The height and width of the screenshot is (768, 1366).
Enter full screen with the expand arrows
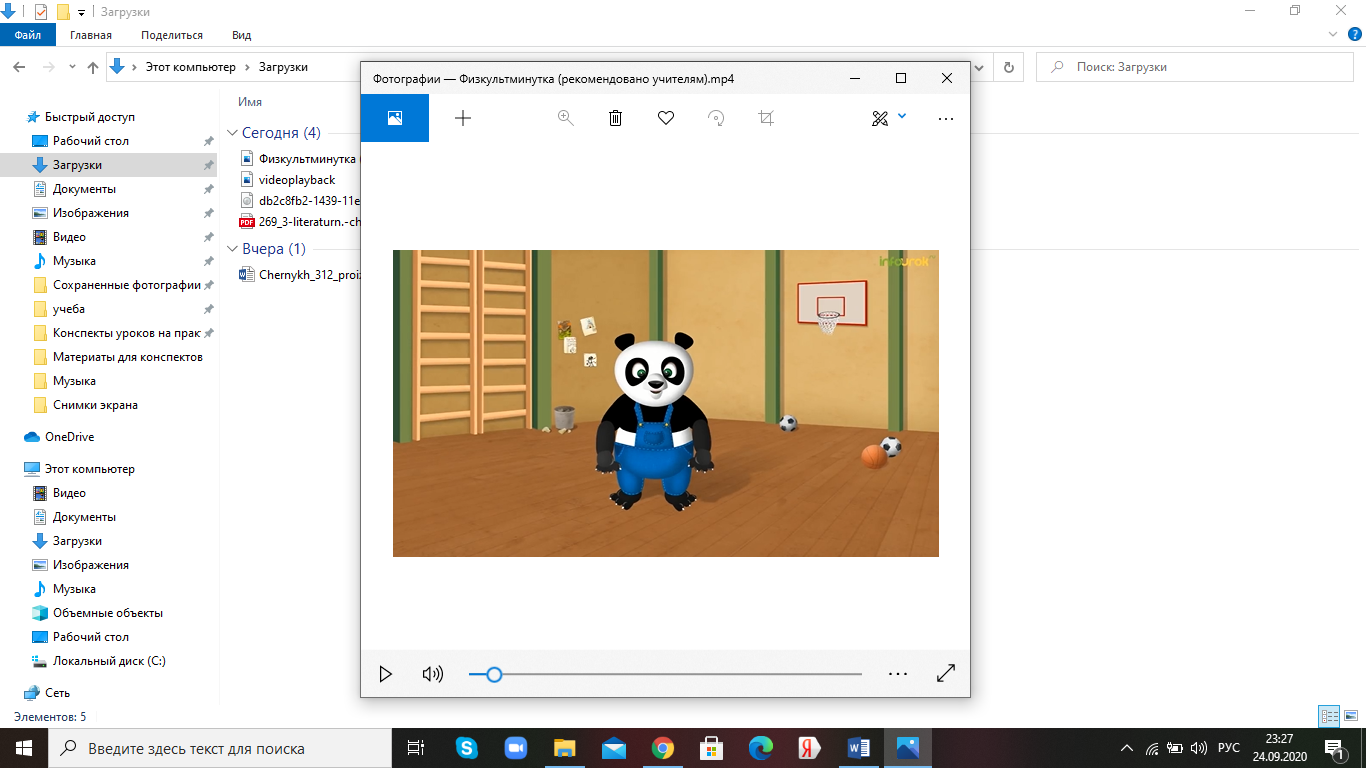[x=946, y=674]
